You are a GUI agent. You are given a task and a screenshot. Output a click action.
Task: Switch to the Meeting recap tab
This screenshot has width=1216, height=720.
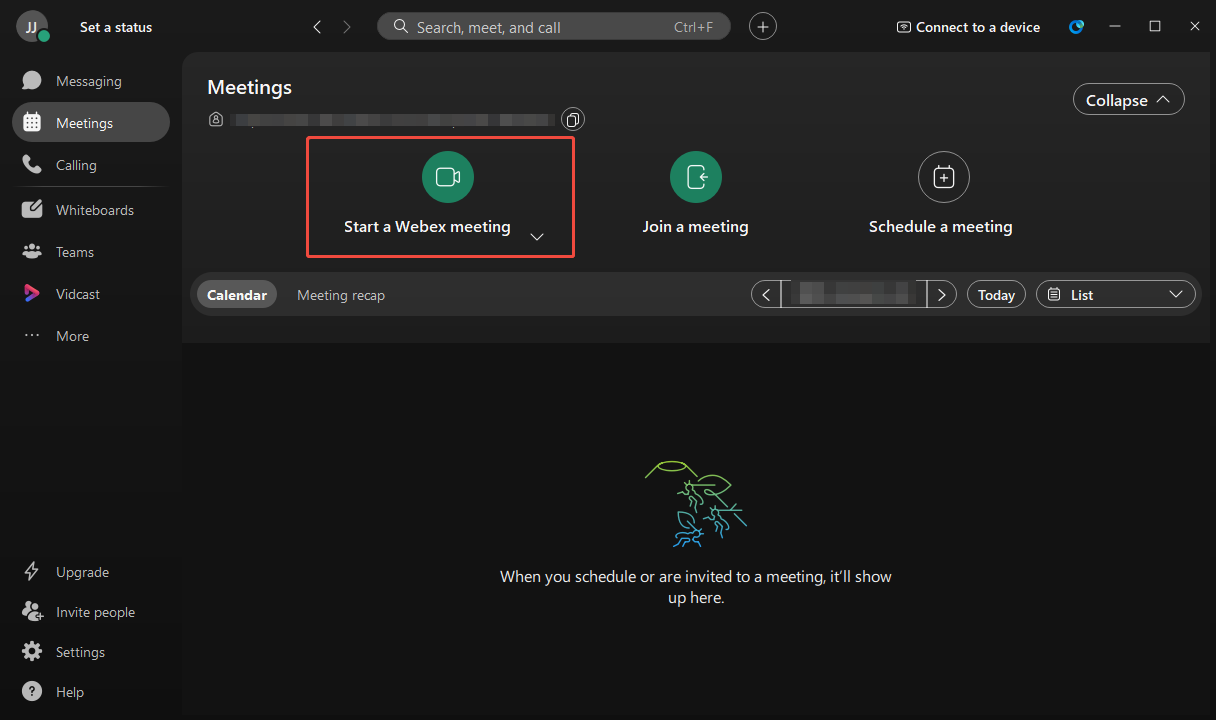point(340,294)
